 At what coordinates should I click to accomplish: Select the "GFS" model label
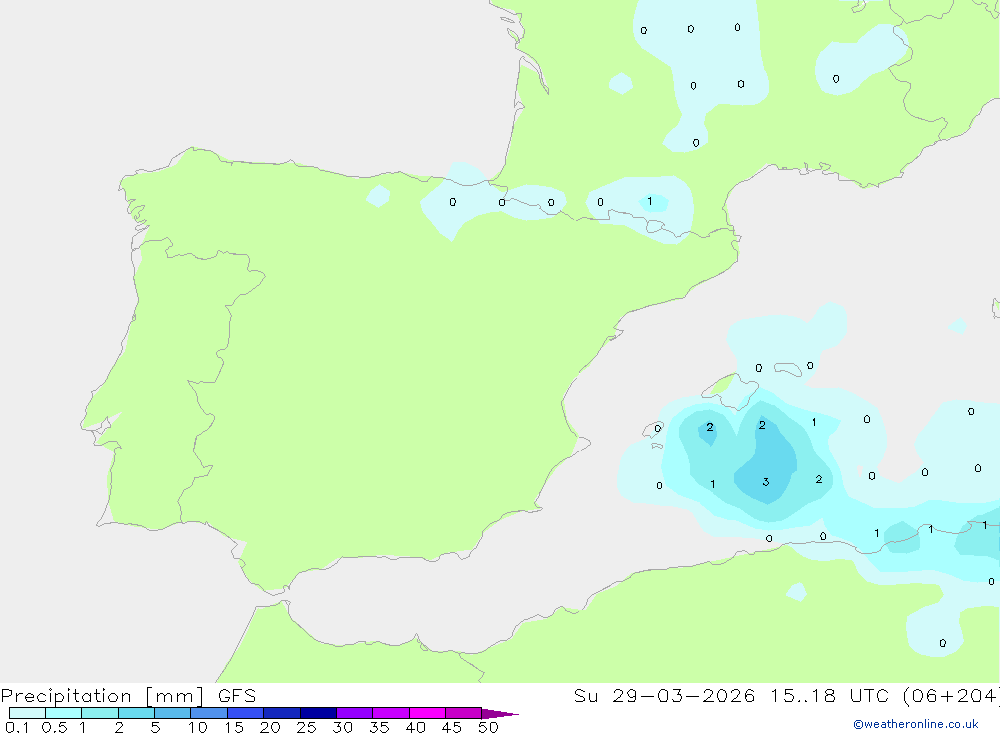point(237,696)
